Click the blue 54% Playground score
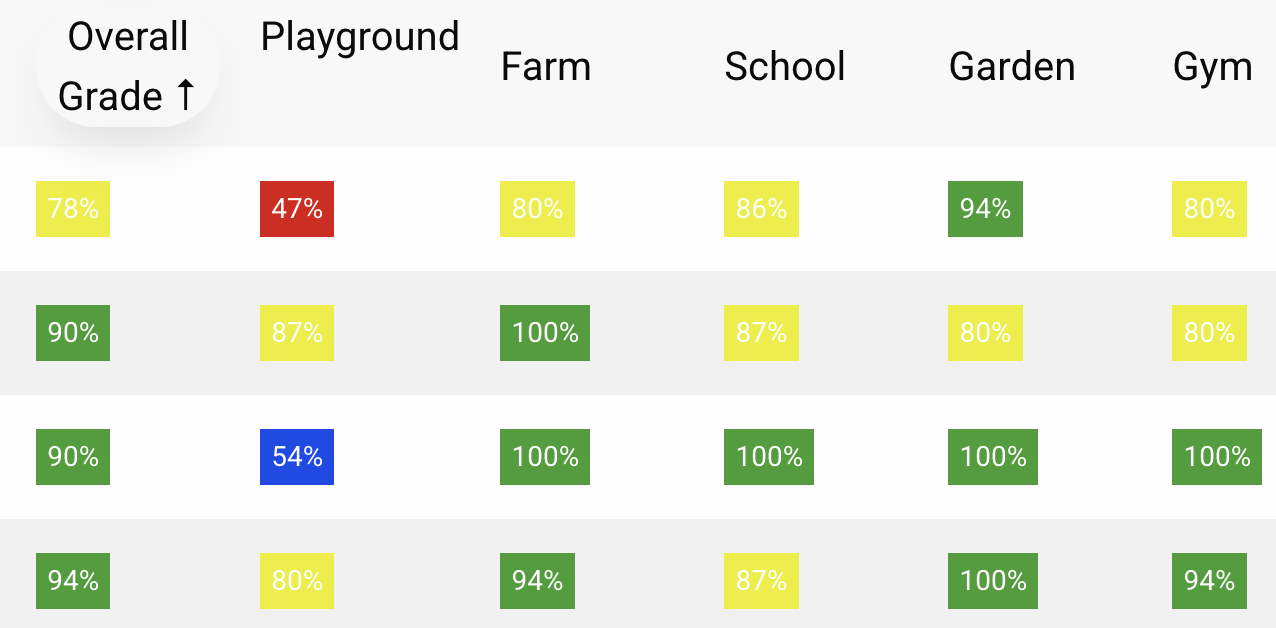 [x=297, y=457]
